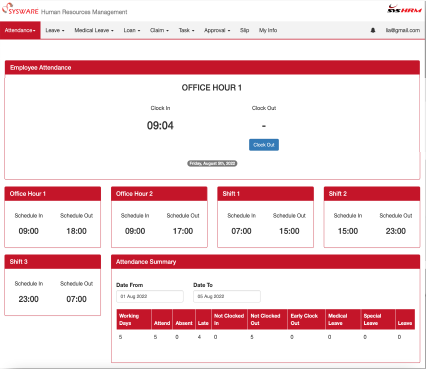
Task: Click the Shift 1 15:00 schedule out
Action: (x=289, y=231)
